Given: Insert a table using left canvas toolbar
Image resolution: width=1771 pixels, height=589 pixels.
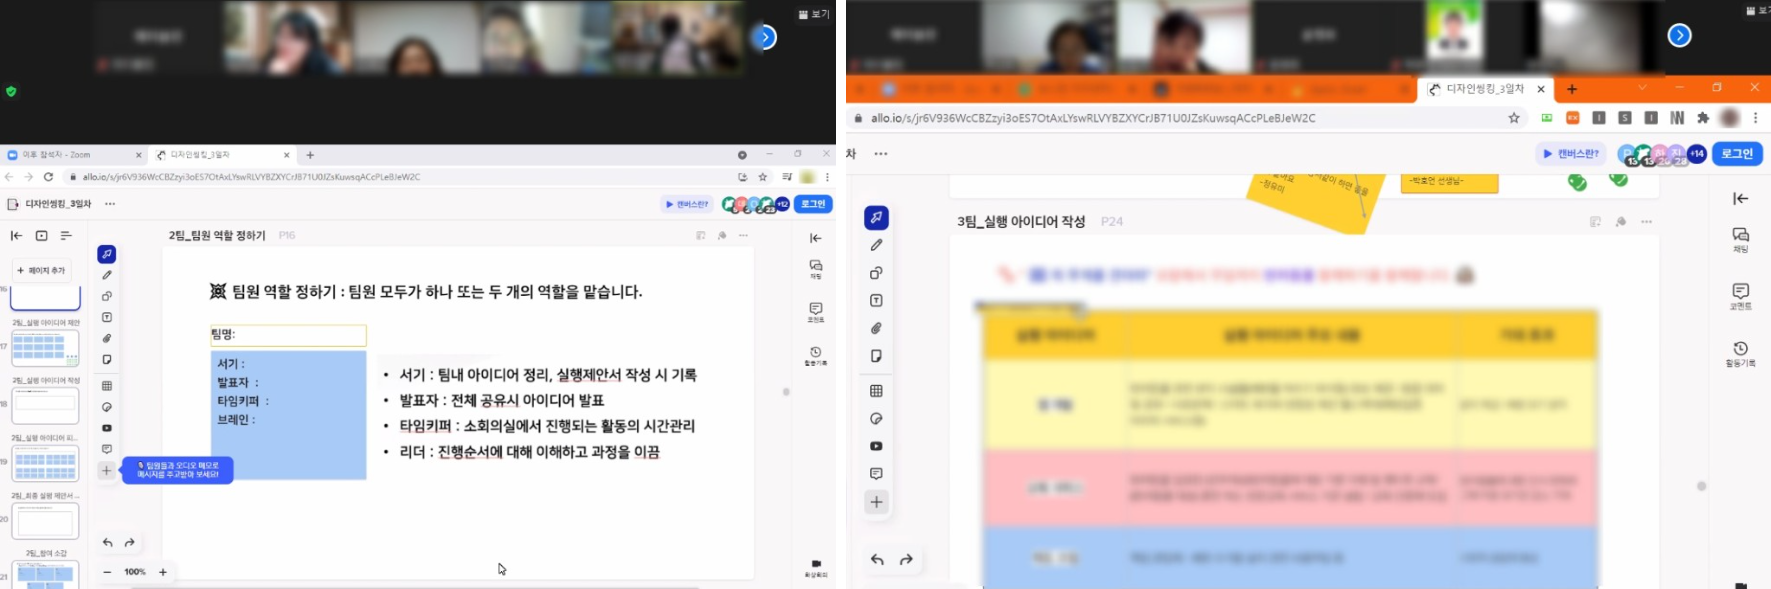Looking at the screenshot, I should (107, 385).
